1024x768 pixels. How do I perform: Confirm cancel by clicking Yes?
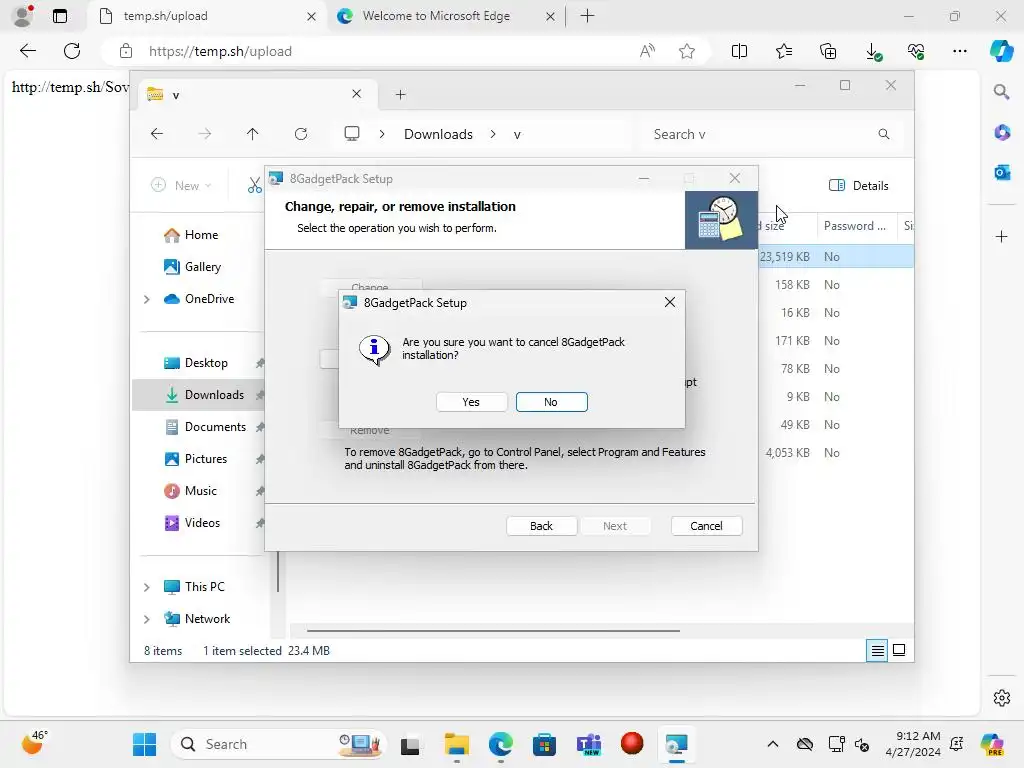tap(471, 402)
